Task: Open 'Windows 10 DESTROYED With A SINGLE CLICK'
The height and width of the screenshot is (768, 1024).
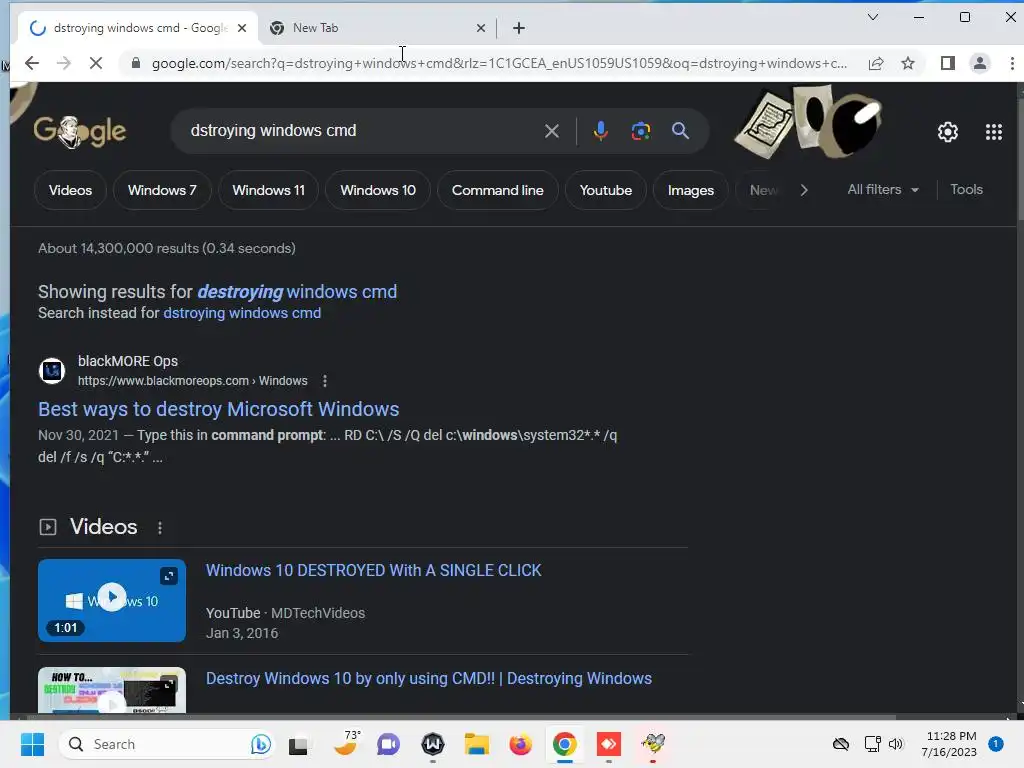Action: pyautogui.click(x=374, y=571)
